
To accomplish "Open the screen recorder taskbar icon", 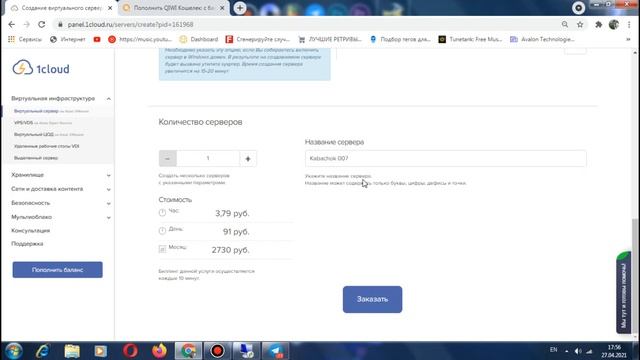I will pos(217,351).
